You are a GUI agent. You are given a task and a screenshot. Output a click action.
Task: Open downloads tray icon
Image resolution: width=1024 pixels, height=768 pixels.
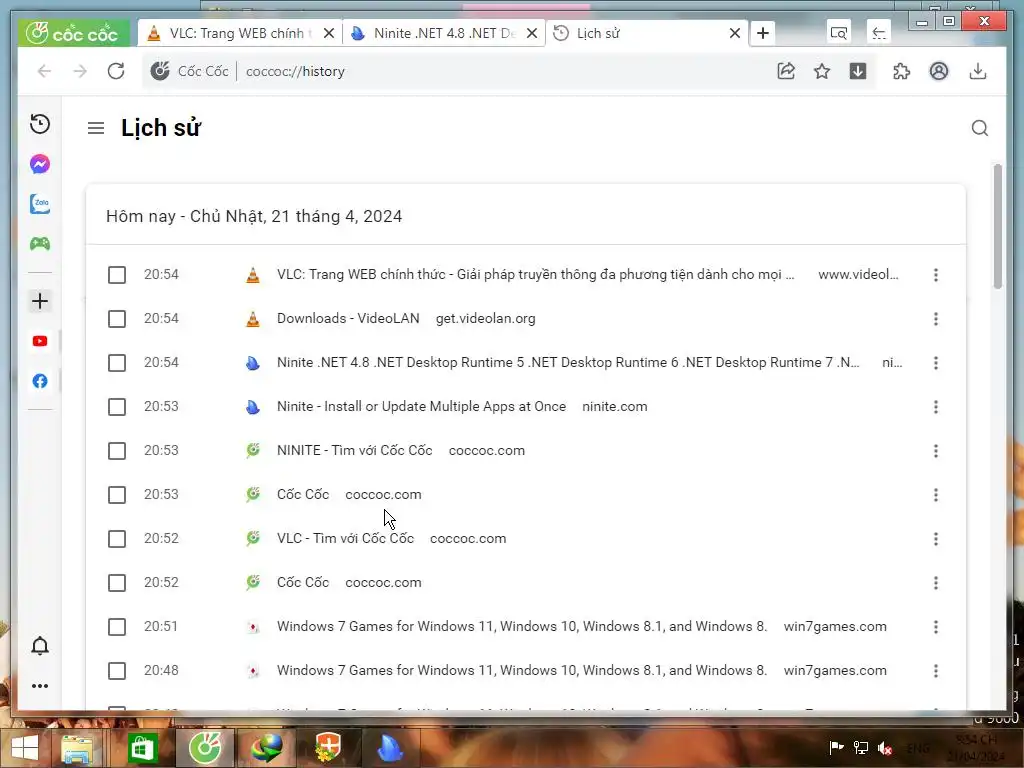[978, 71]
